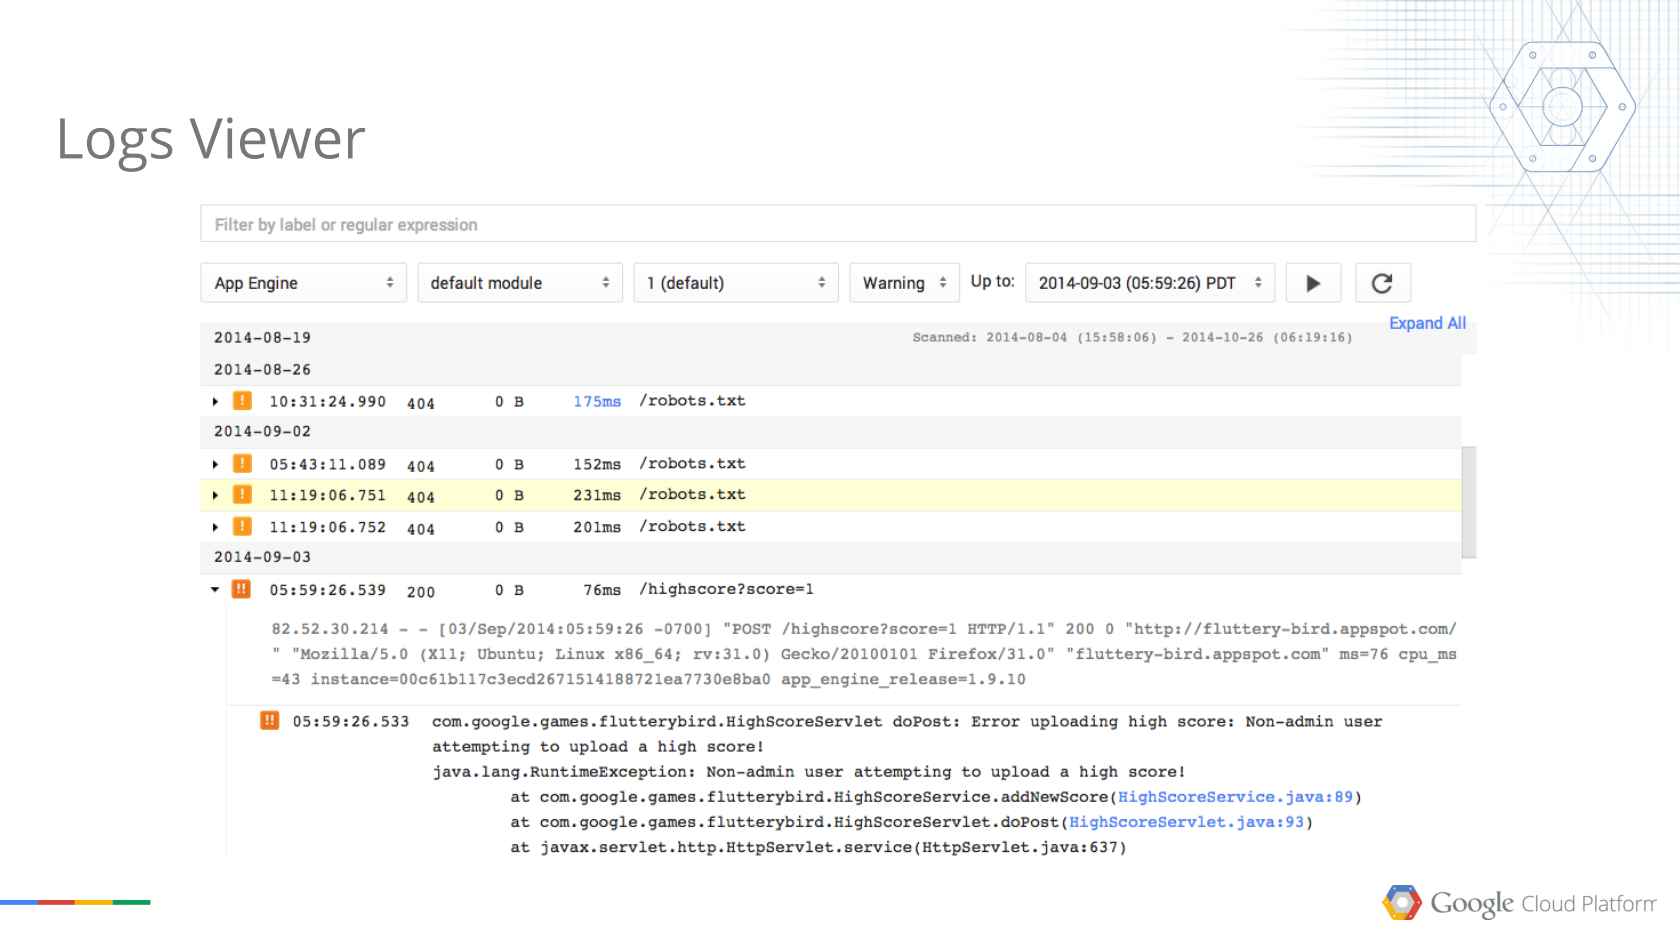This screenshot has height=945, width=1680.
Task: Click warning icon on highlighted 11:19:06.751 entry
Action: [x=242, y=495]
